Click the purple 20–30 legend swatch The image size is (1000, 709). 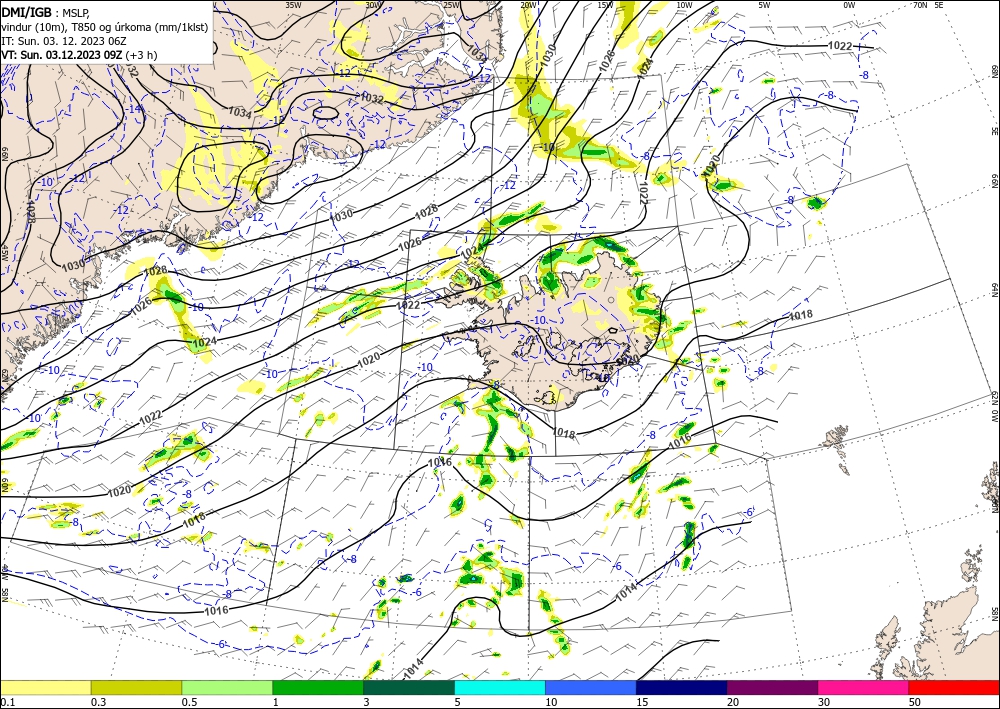772,687
